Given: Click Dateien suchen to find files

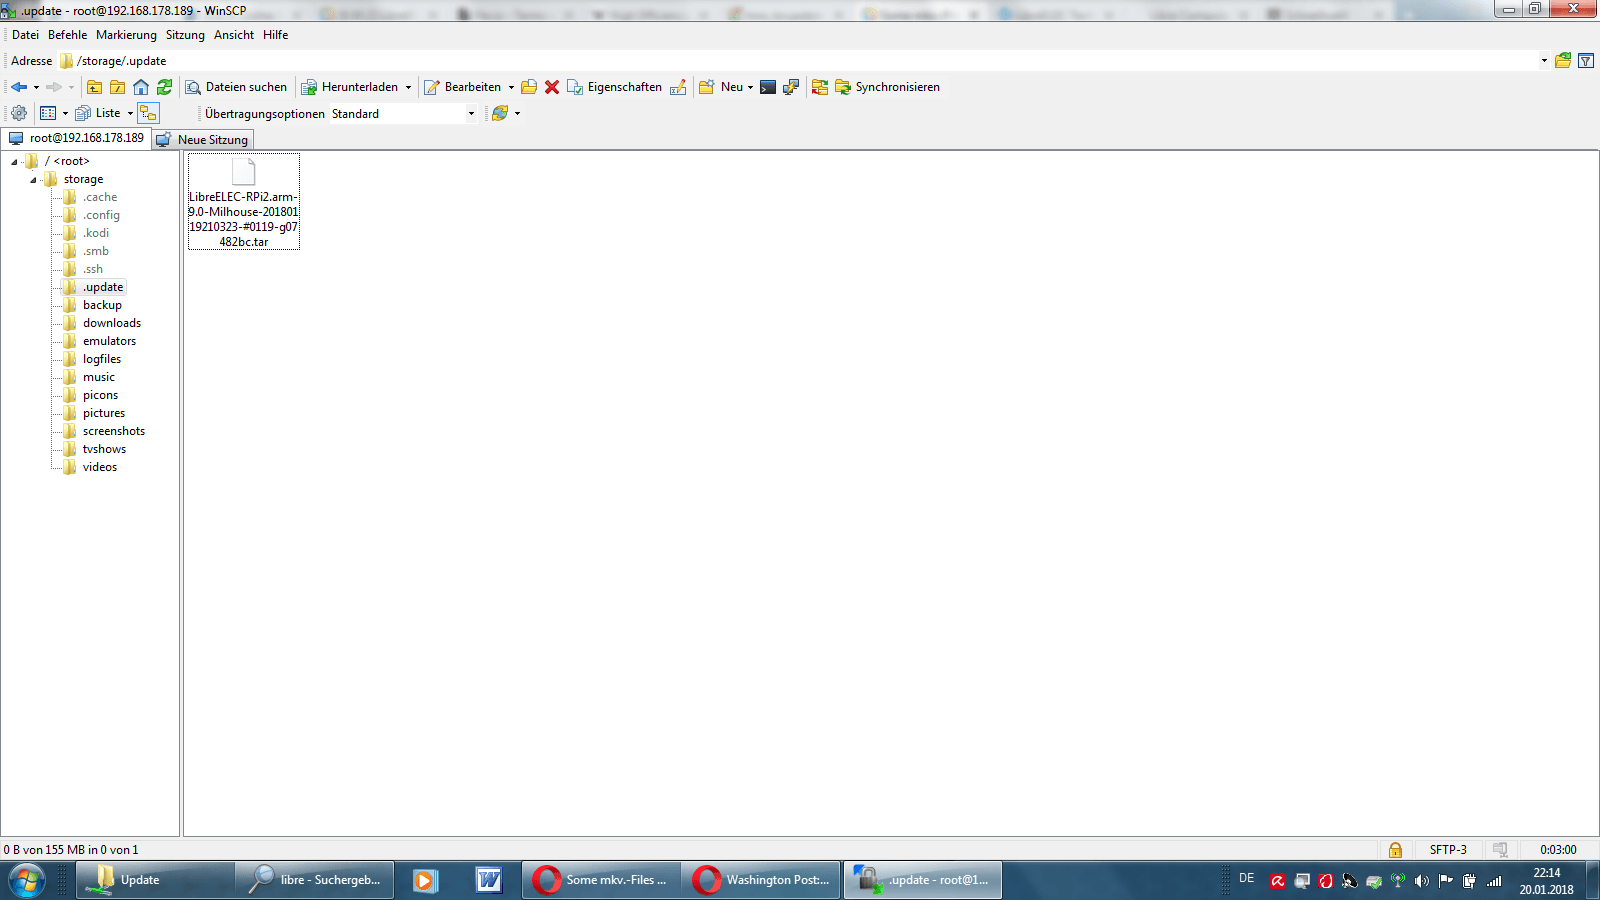Looking at the screenshot, I should [236, 87].
